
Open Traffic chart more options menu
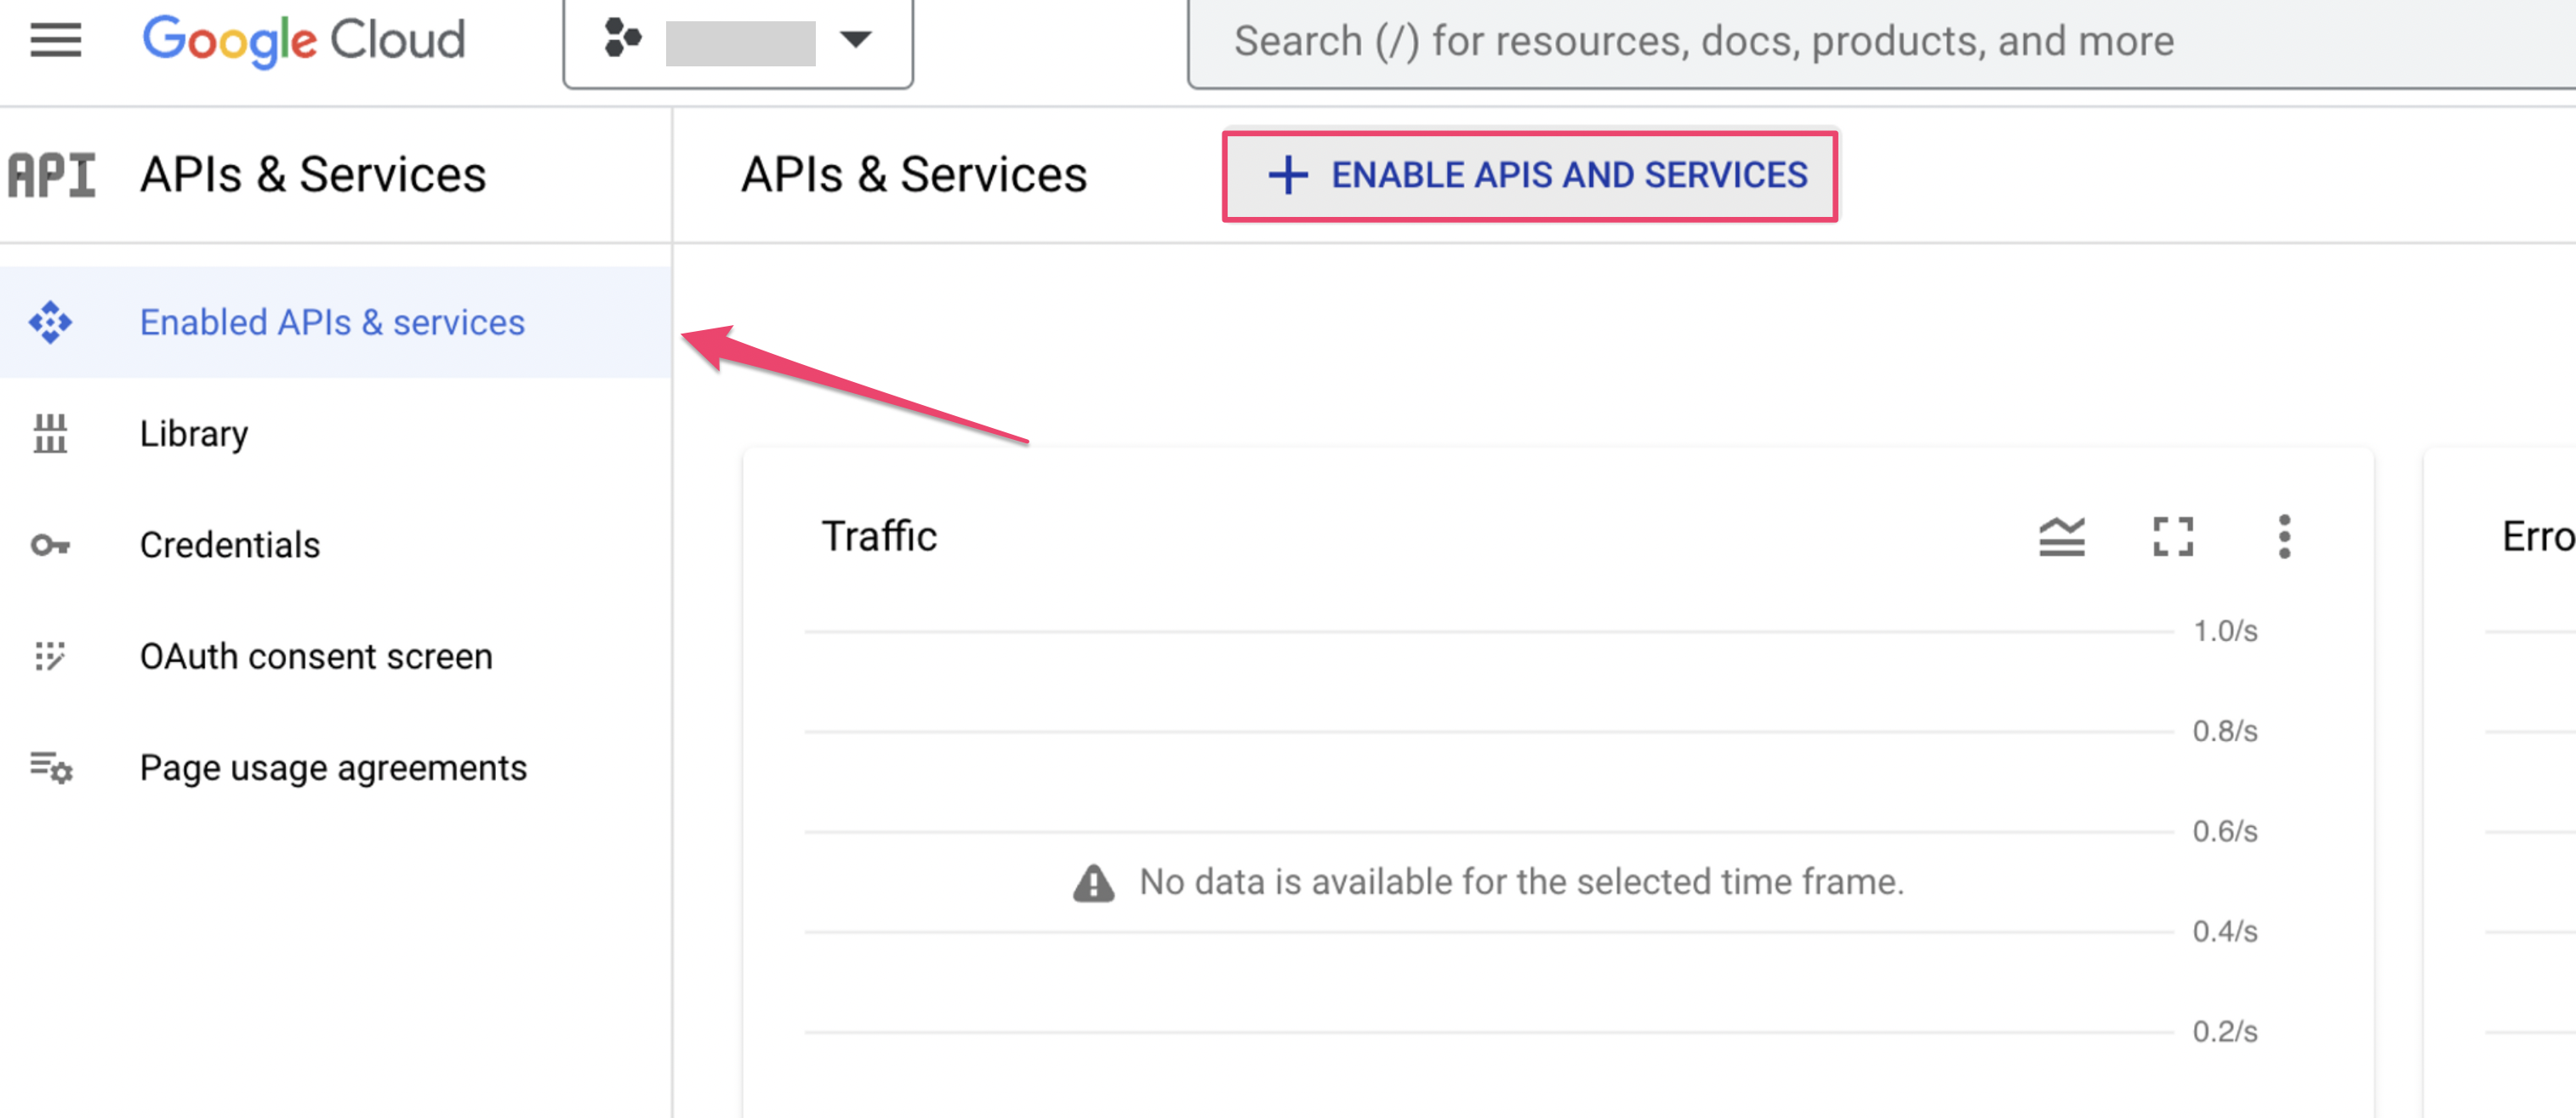click(x=2284, y=536)
